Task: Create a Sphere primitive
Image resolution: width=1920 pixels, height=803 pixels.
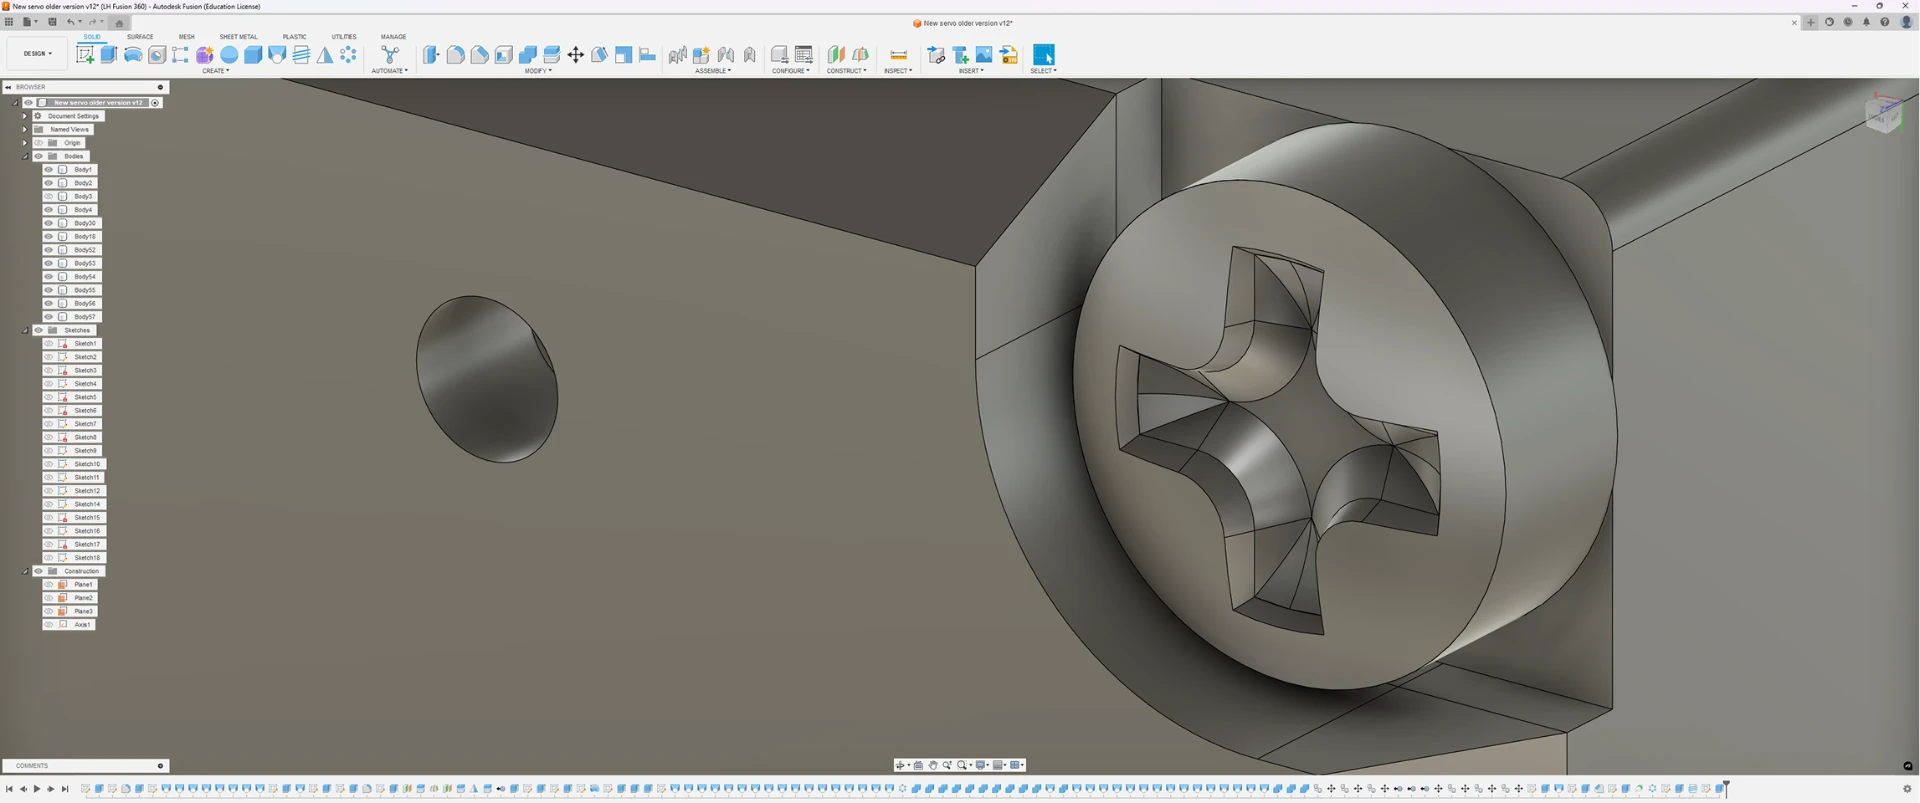Action: pos(229,55)
